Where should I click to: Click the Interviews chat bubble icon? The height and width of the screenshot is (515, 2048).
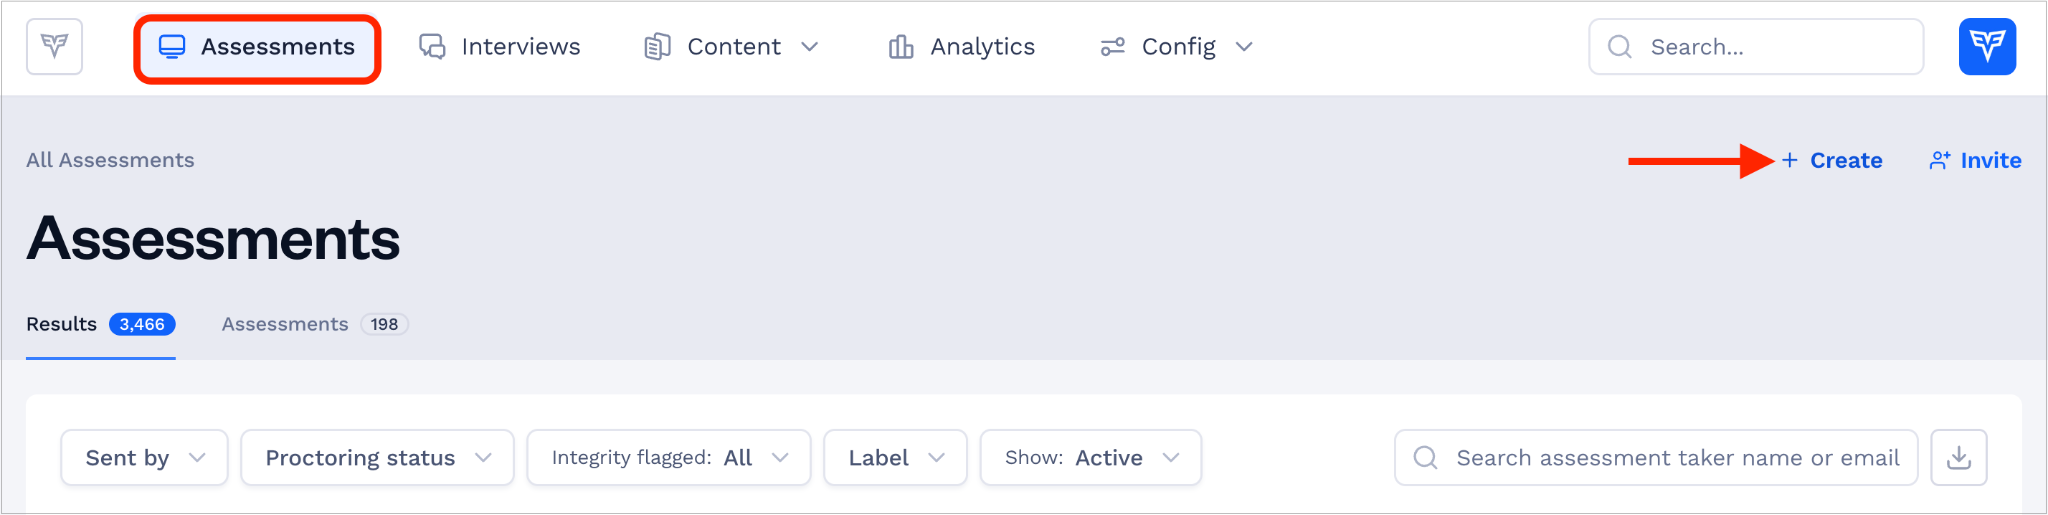click(x=432, y=47)
